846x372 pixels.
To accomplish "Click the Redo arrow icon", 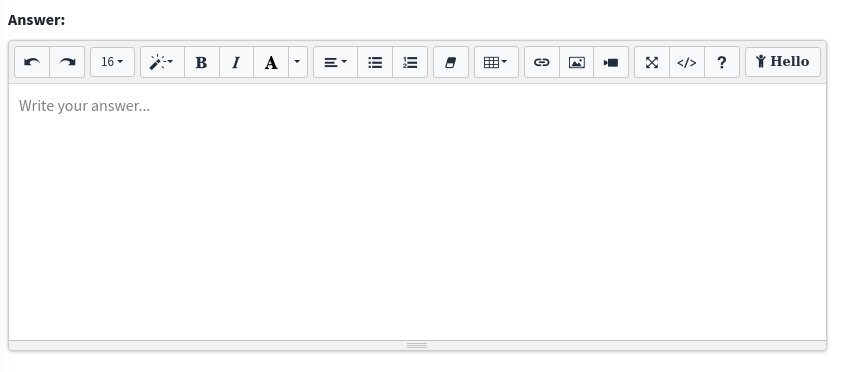I will point(67,62).
